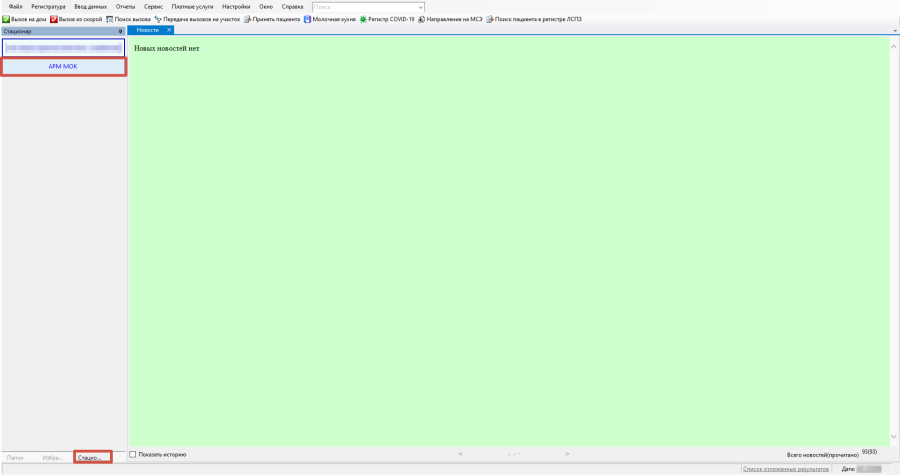Open 'Поиск вызова' from the toolbar
Viewport: 900px width, 475px height.
pyautogui.click(x=110, y=19)
